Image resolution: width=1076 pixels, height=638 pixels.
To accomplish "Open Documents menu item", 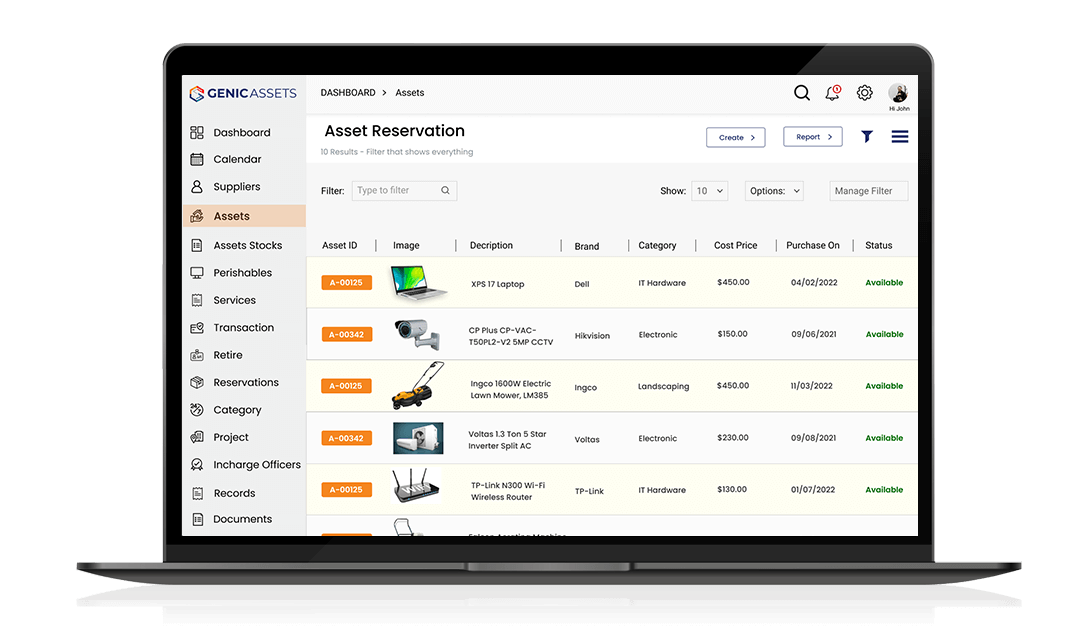I will (242, 519).
